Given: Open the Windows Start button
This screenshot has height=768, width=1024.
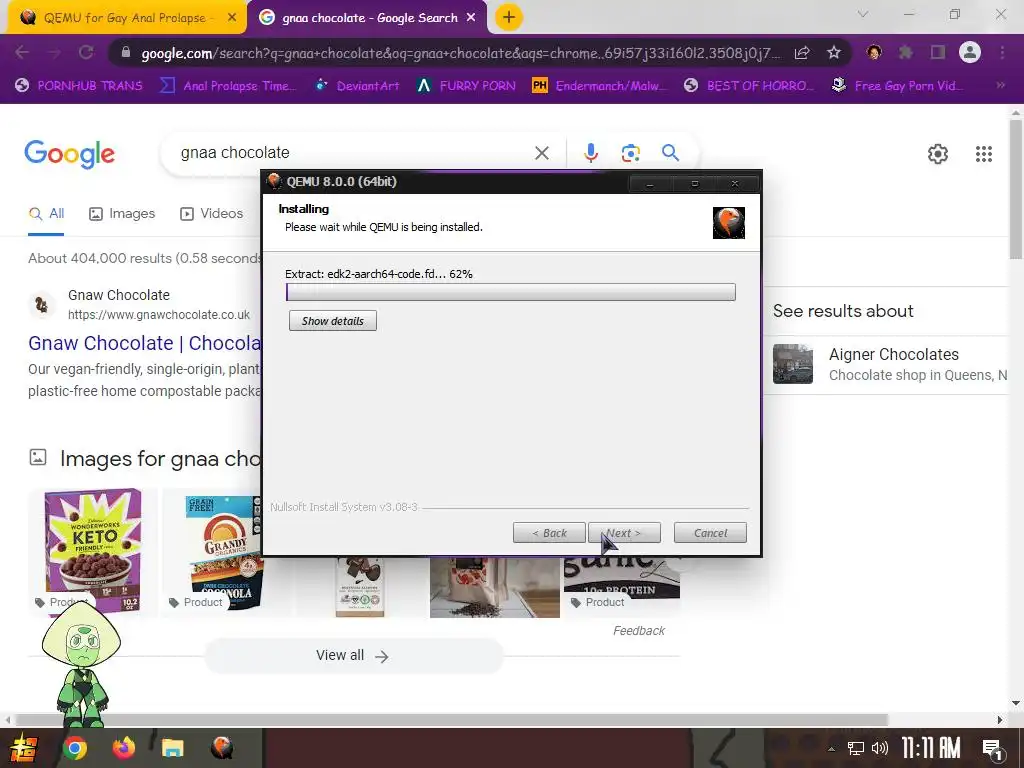Looking at the screenshot, I should (23, 748).
